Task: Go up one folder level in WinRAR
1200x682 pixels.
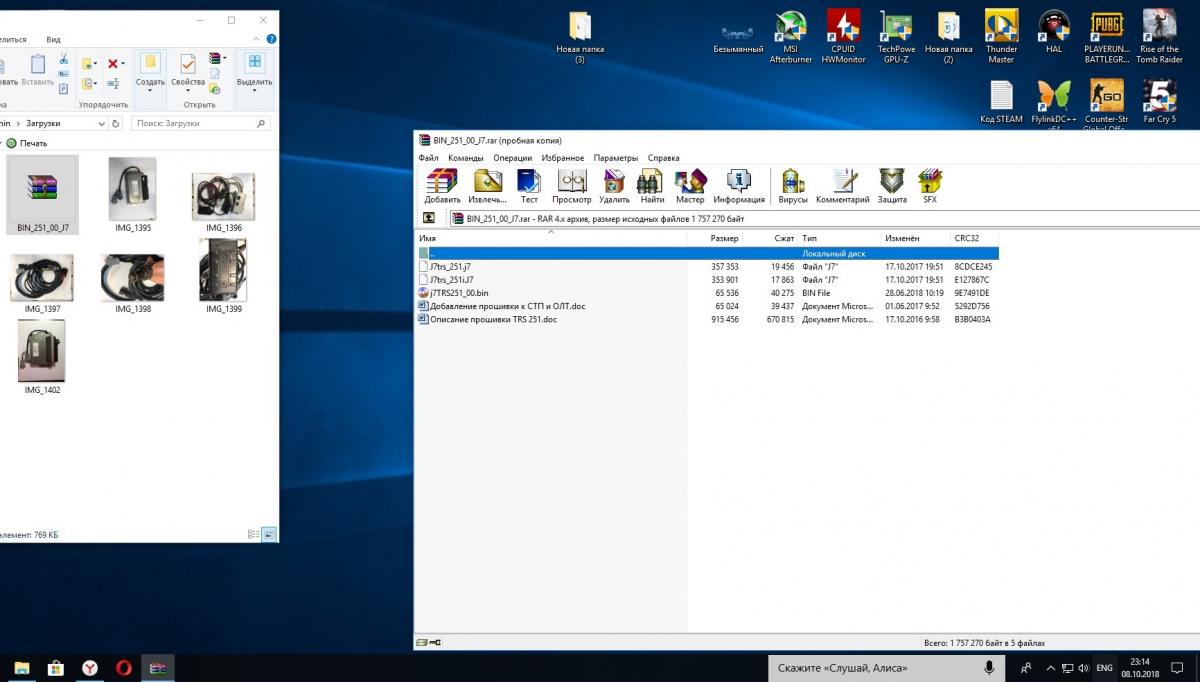Action: tap(429, 218)
